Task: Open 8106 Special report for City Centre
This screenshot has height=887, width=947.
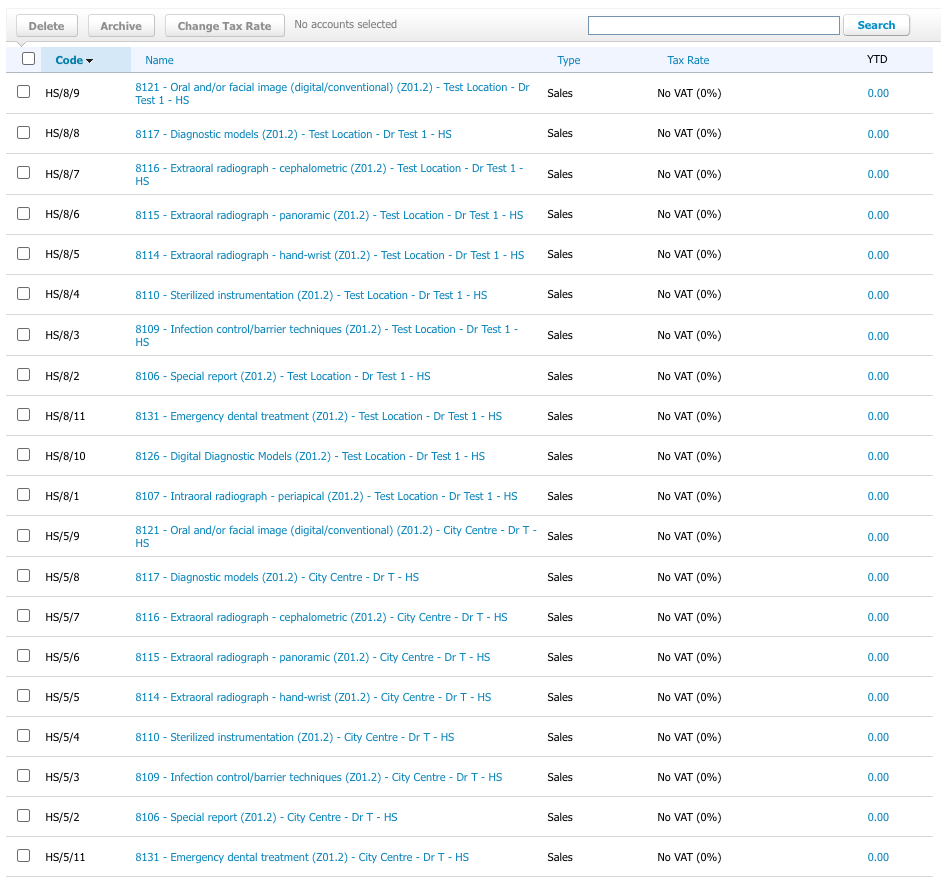Action: [265, 817]
